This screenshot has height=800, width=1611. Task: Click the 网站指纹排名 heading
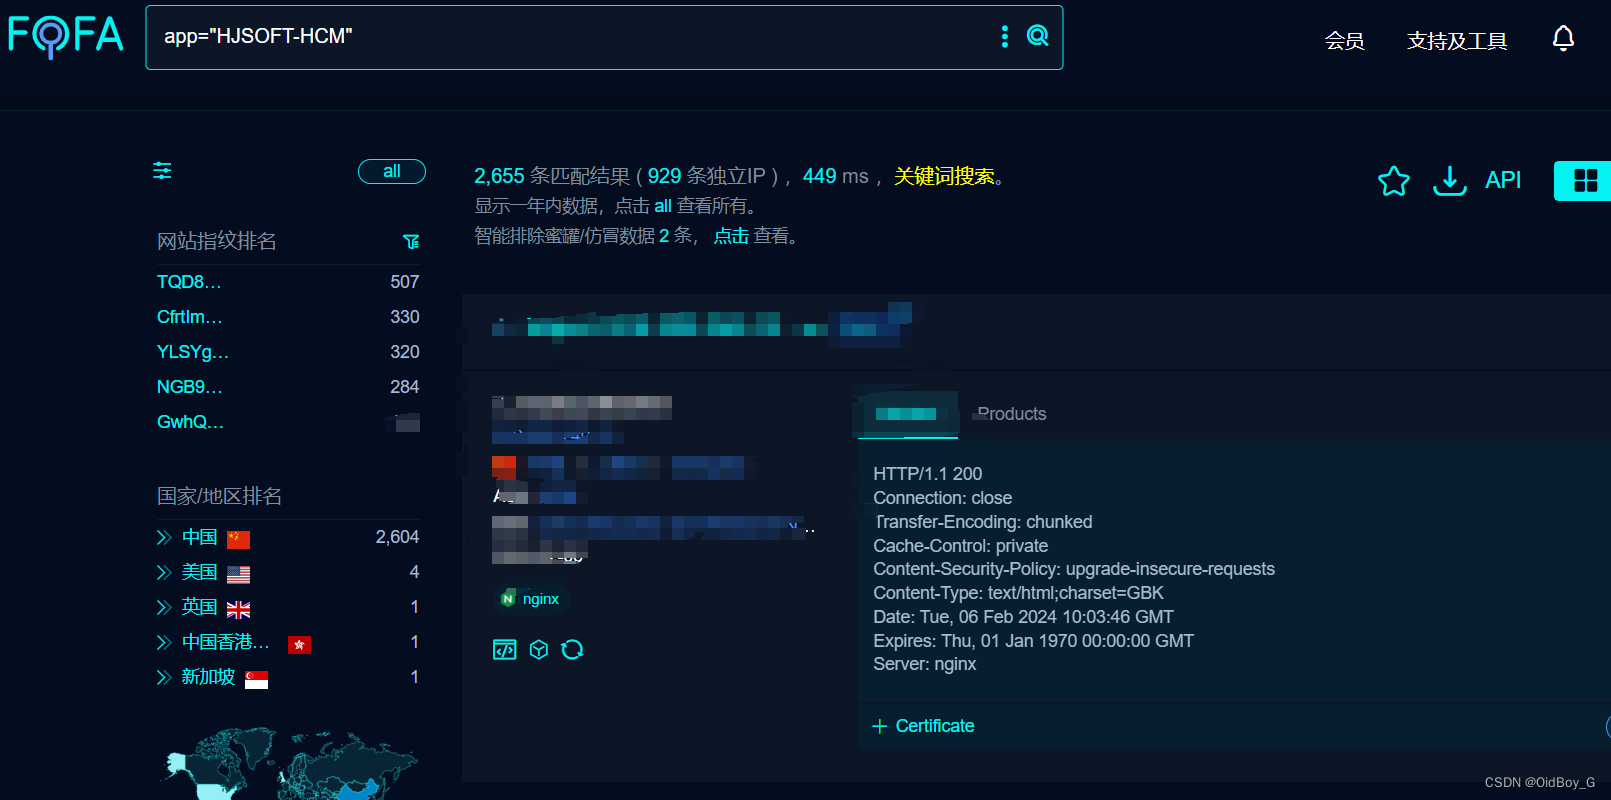216,241
